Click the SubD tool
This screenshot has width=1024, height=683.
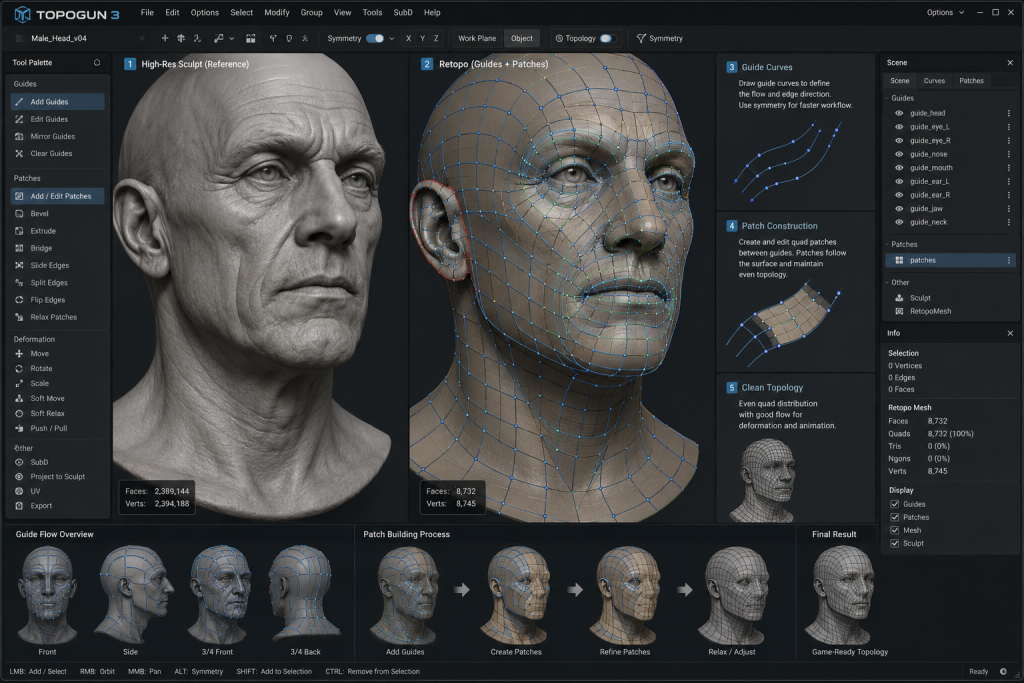(57, 462)
